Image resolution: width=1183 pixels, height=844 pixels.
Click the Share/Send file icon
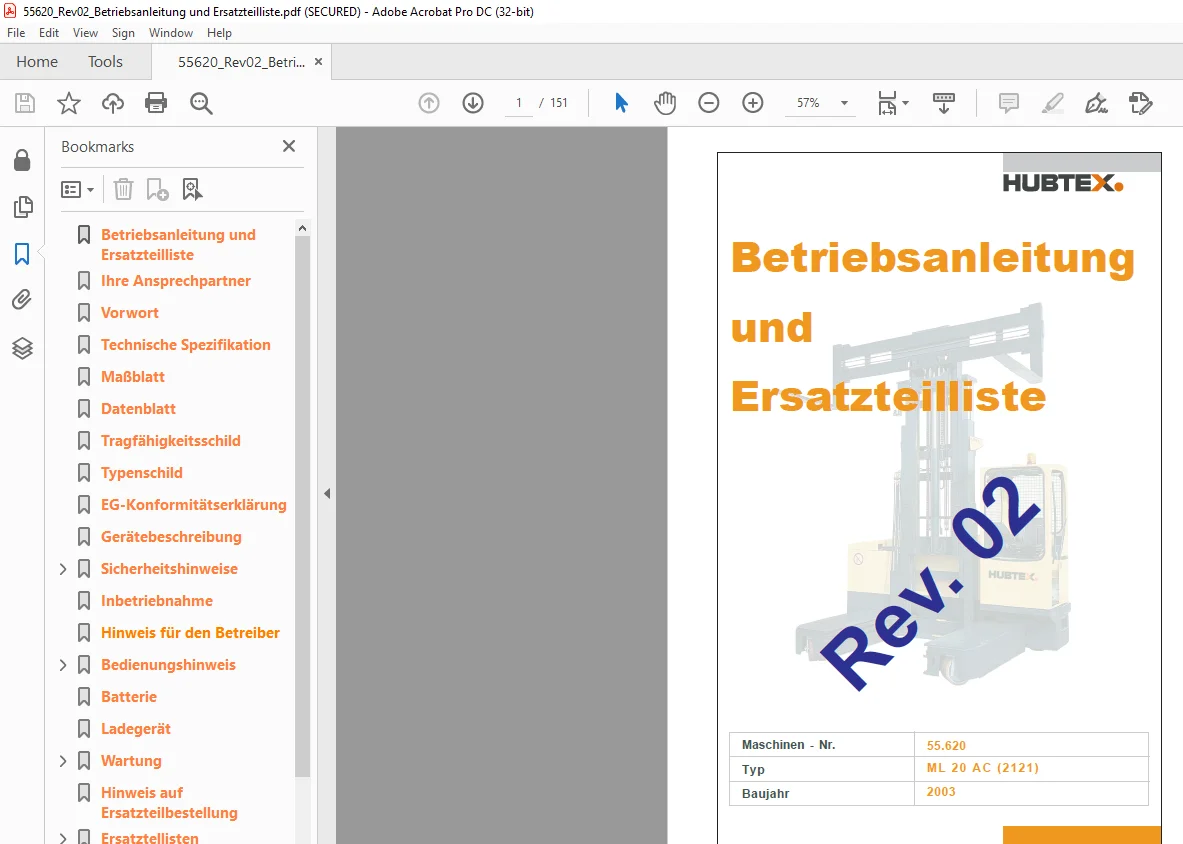(1141, 103)
